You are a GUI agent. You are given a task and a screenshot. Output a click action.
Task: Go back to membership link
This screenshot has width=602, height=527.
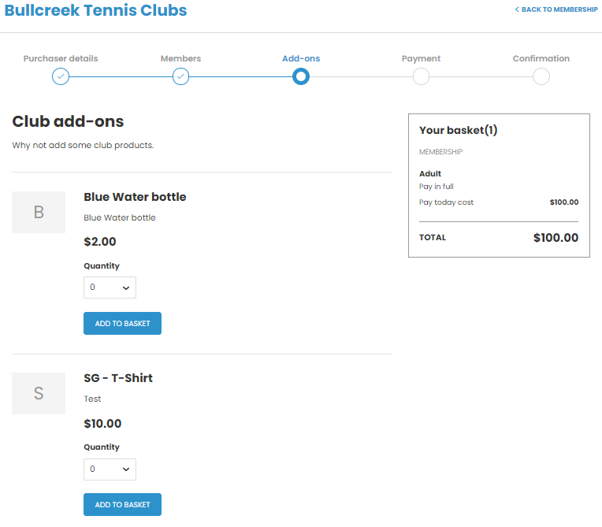tap(556, 9)
